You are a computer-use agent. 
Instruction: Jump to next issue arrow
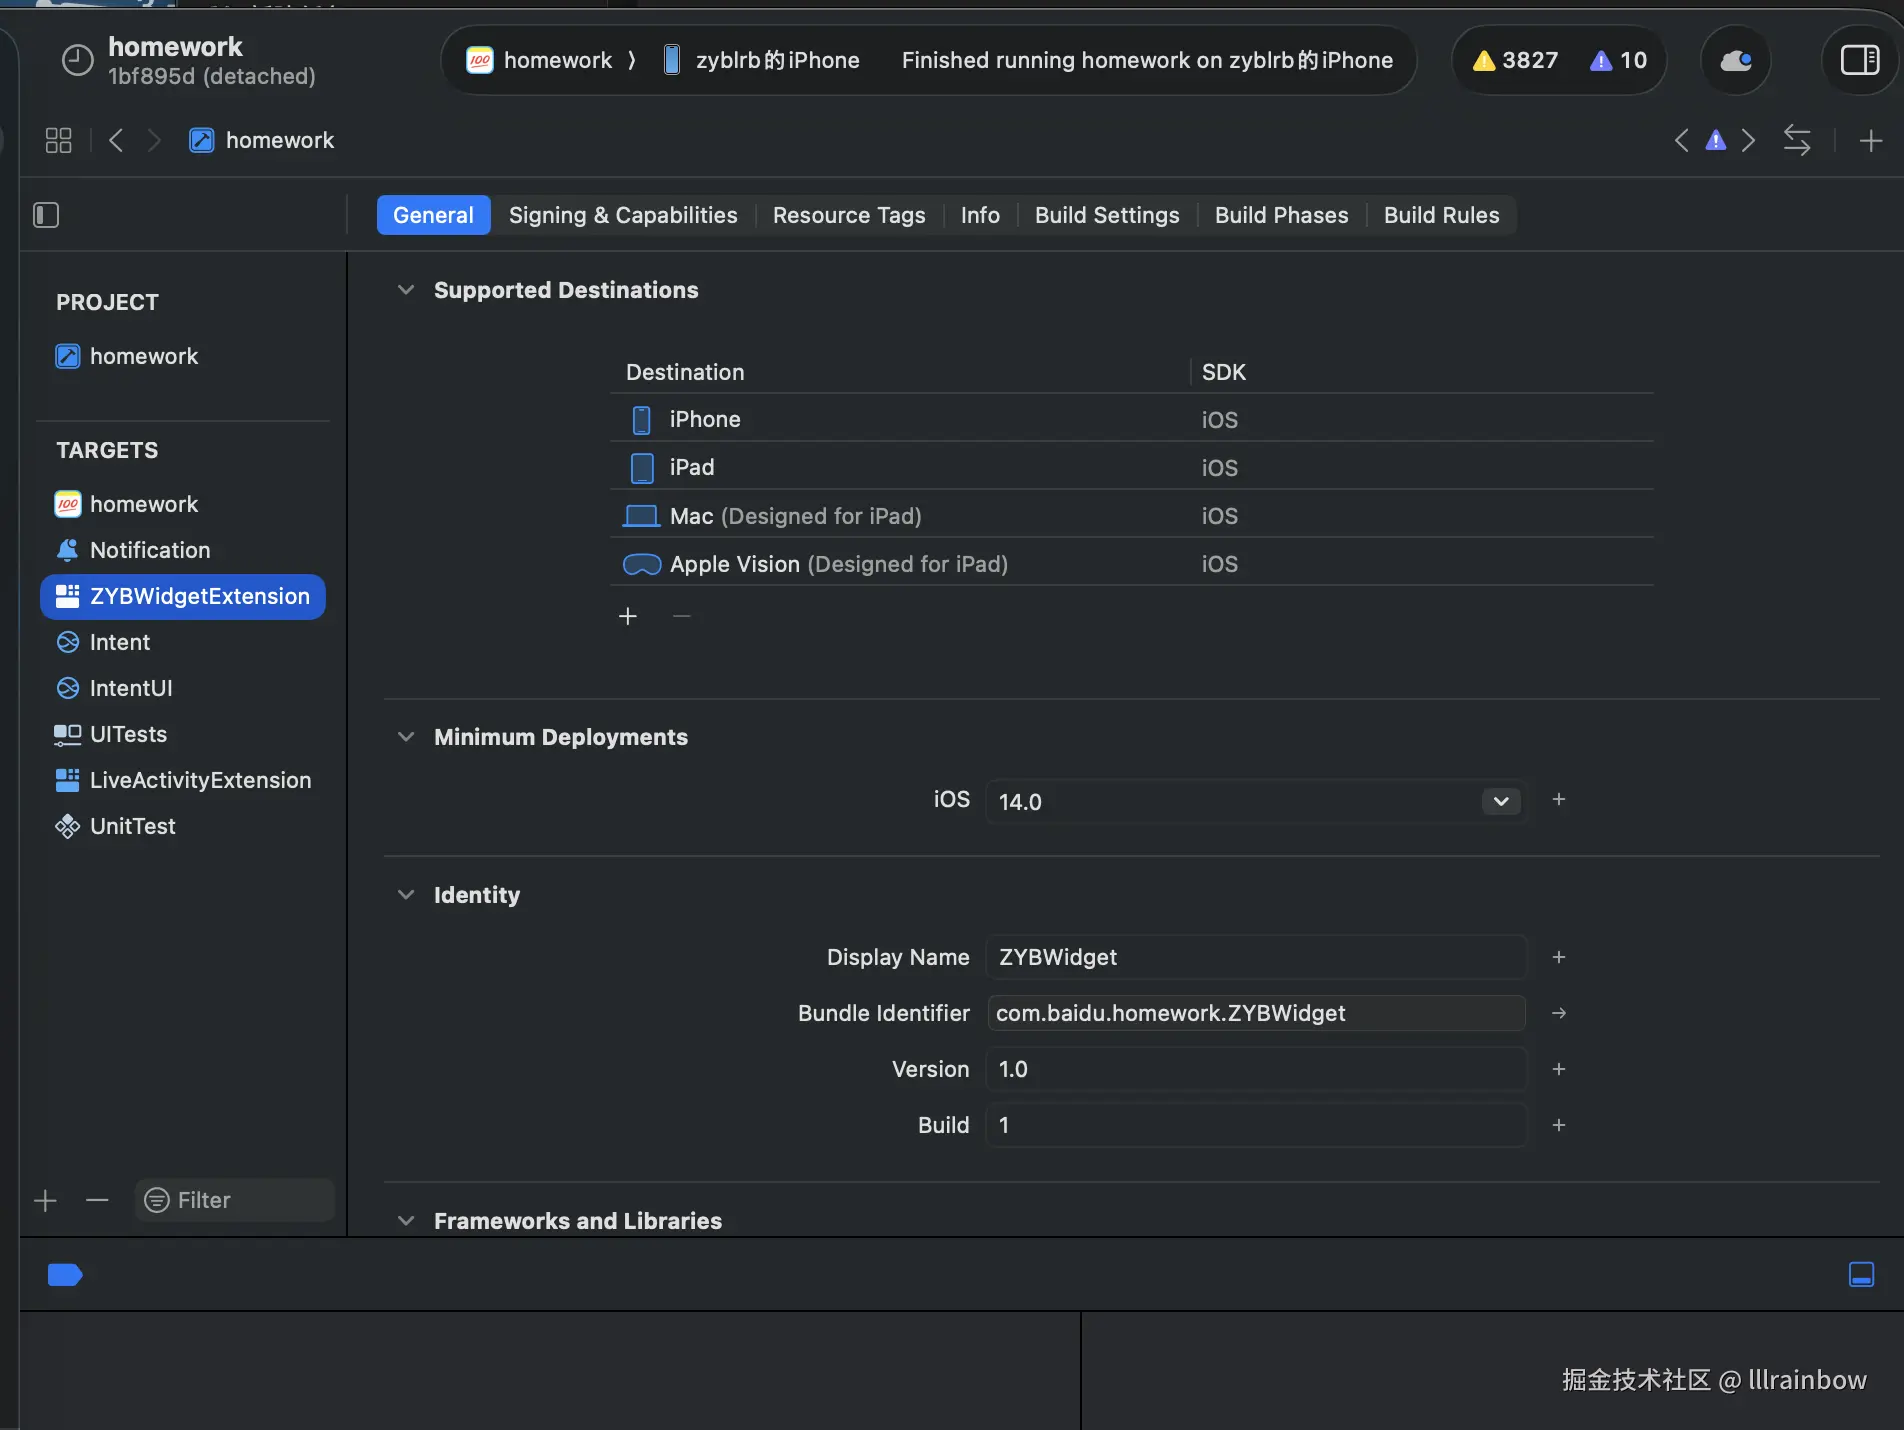[x=1748, y=140]
